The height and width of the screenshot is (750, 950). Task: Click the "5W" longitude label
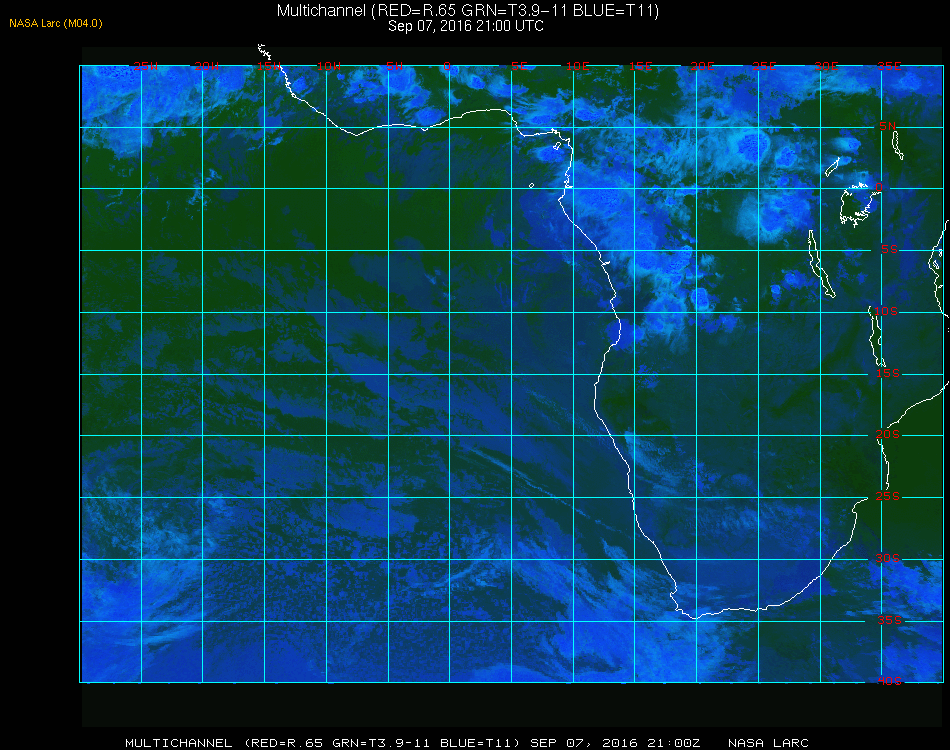(x=394, y=66)
